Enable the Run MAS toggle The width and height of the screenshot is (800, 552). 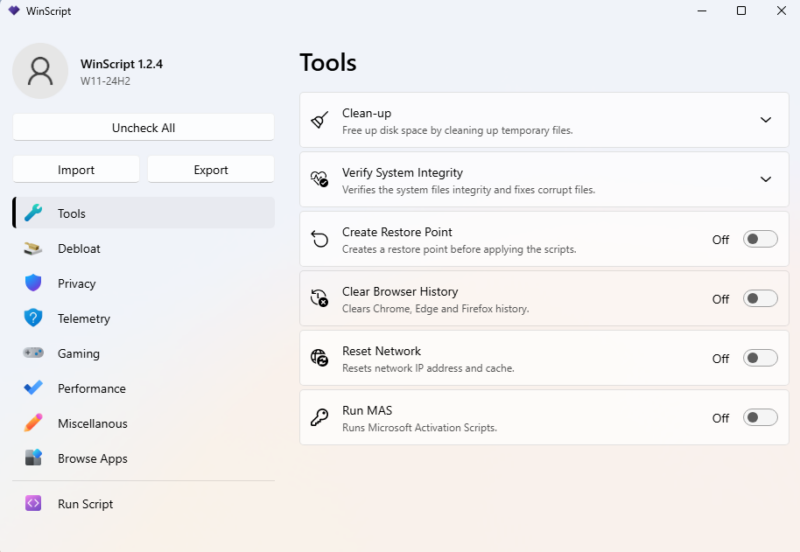click(x=760, y=418)
